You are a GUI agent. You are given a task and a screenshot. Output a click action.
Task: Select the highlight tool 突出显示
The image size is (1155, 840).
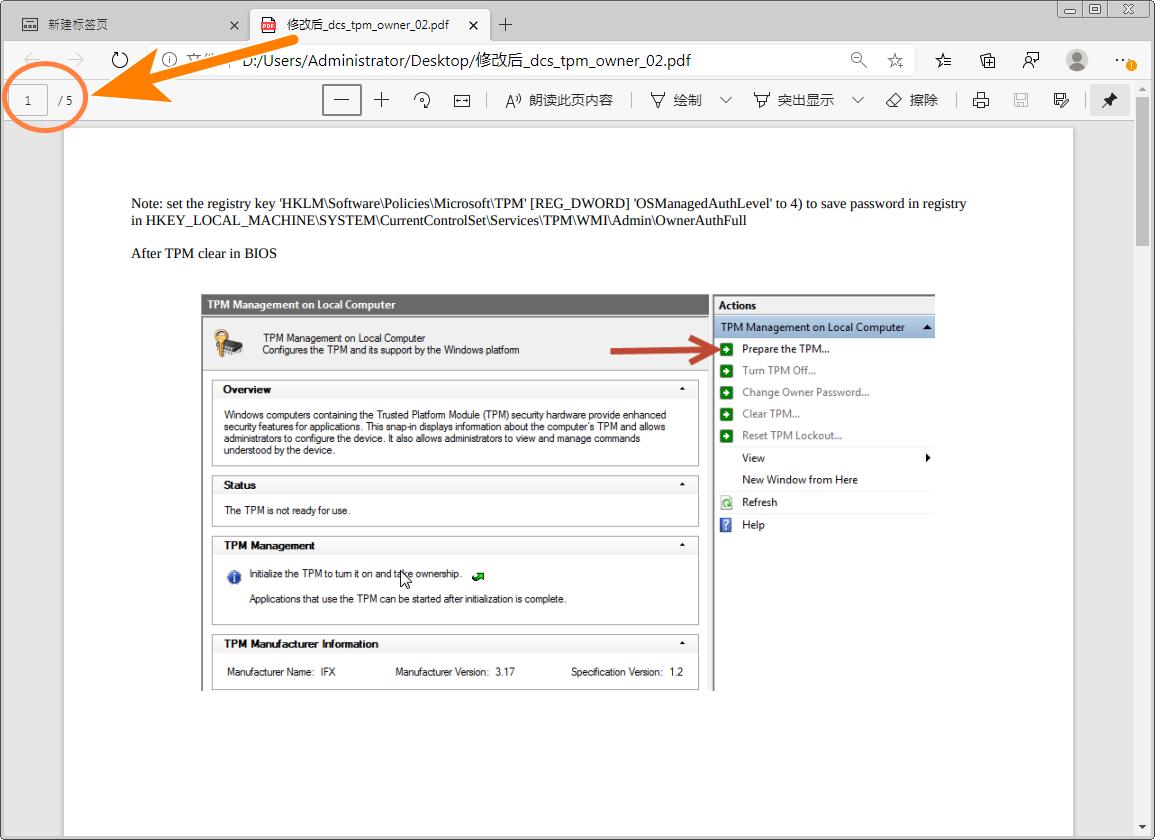coord(793,100)
